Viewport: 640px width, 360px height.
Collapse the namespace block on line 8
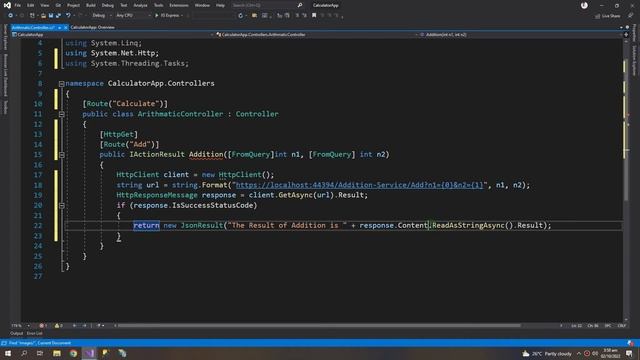pyautogui.click(x=61, y=84)
